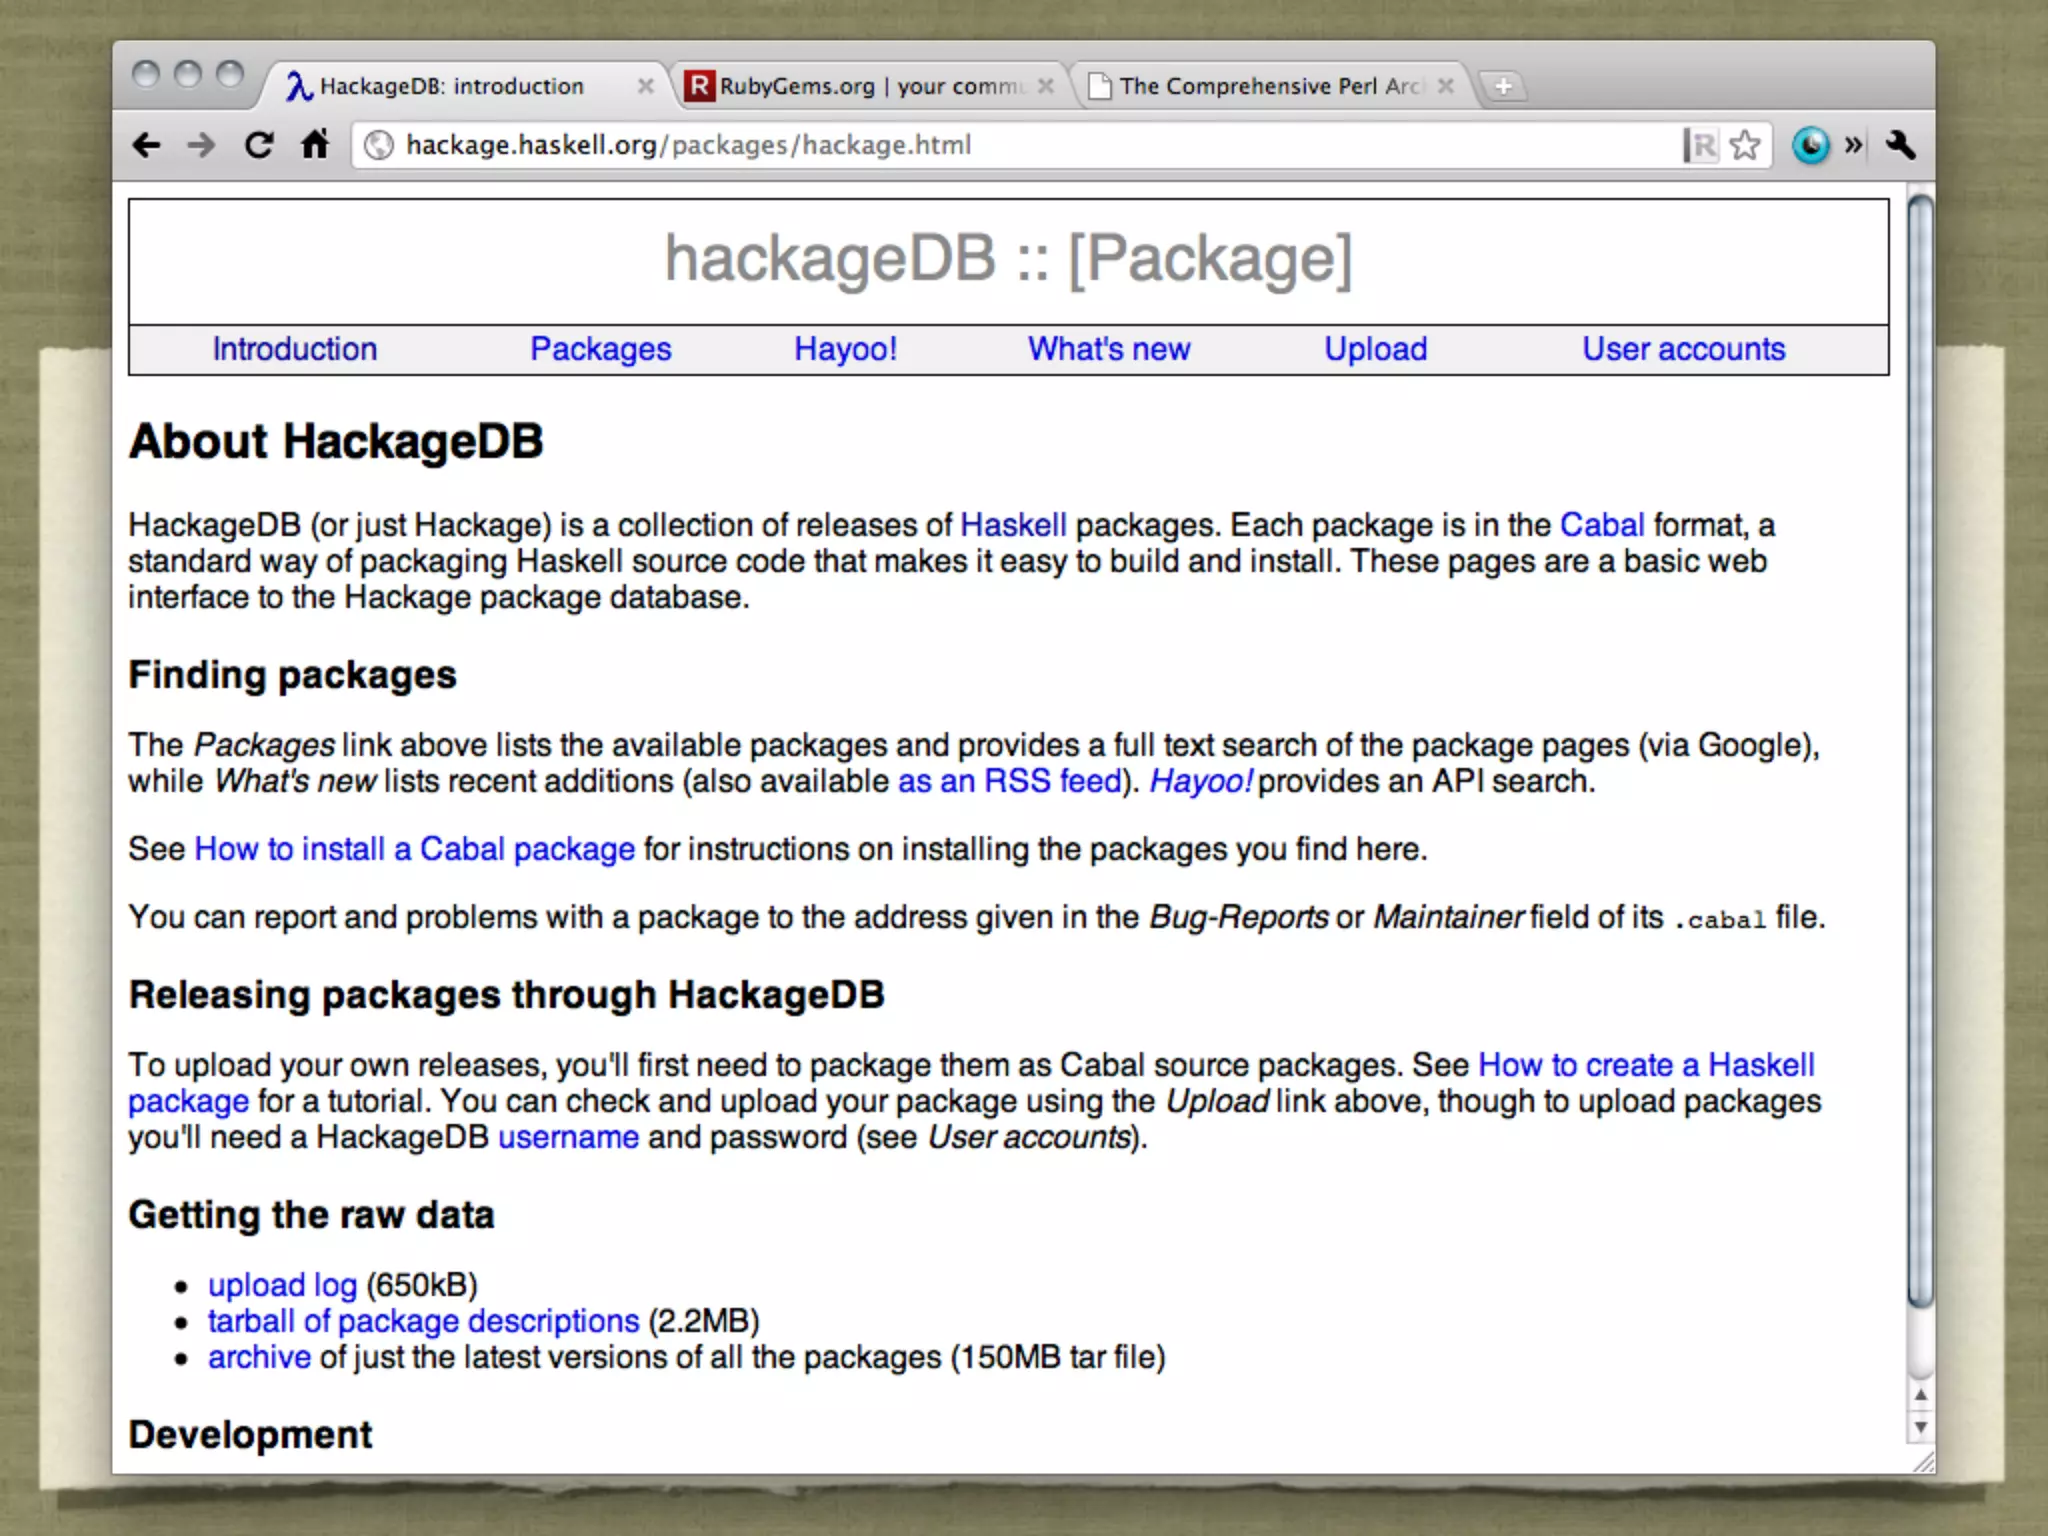Click the window zoom button
This screenshot has width=2048, height=1536.
point(230,75)
